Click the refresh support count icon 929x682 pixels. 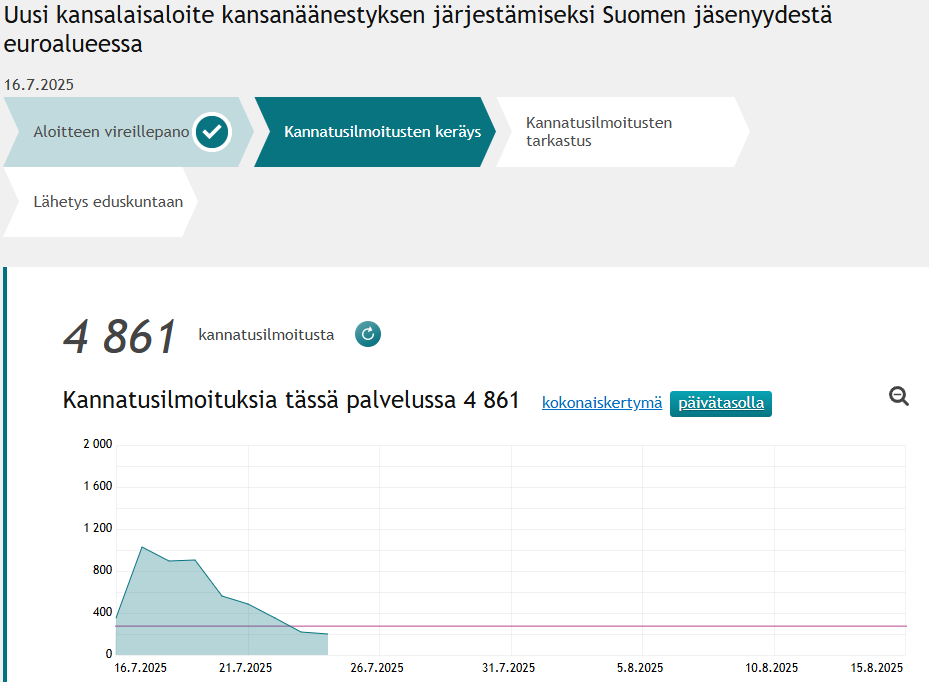[x=367, y=334]
